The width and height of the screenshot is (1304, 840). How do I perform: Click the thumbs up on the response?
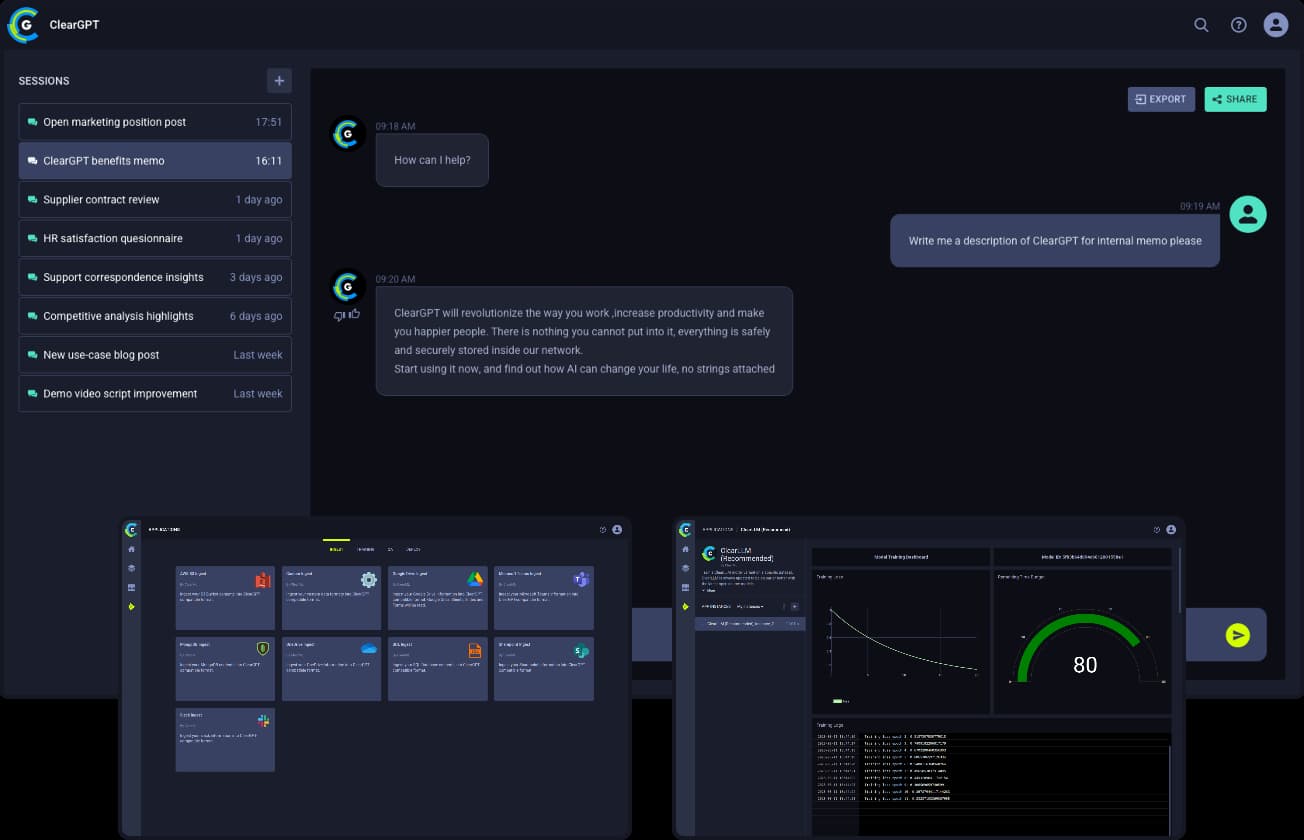(x=354, y=314)
